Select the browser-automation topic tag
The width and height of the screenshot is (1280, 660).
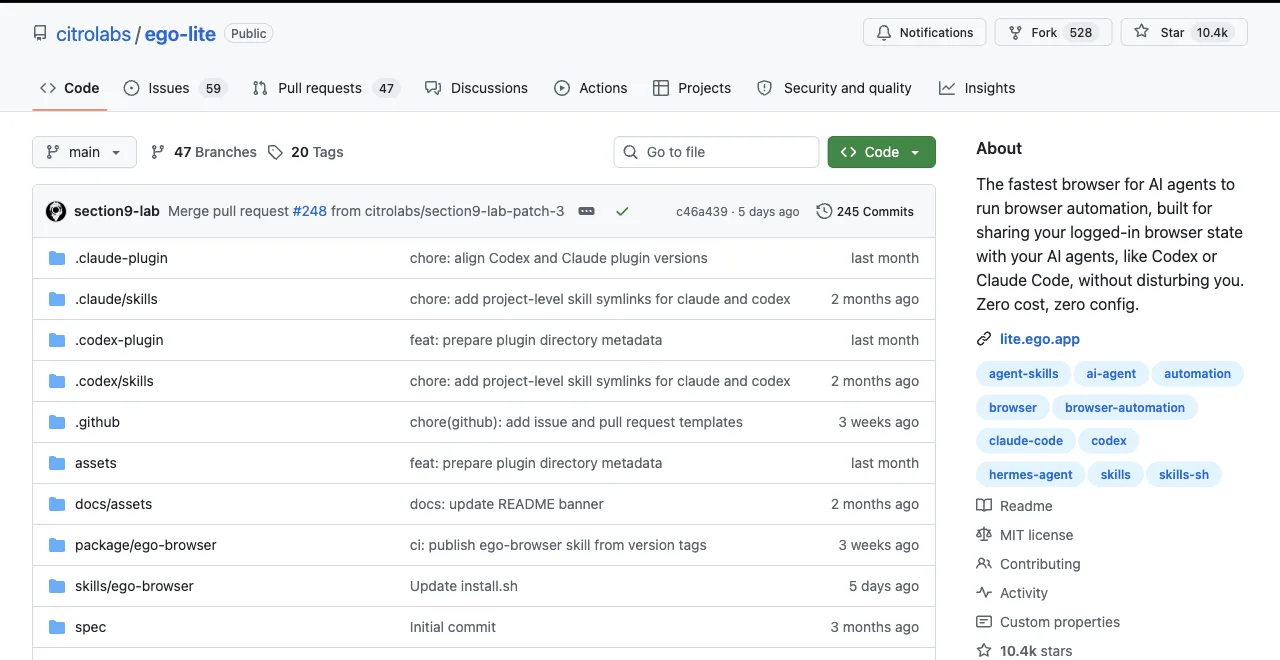point(1125,407)
